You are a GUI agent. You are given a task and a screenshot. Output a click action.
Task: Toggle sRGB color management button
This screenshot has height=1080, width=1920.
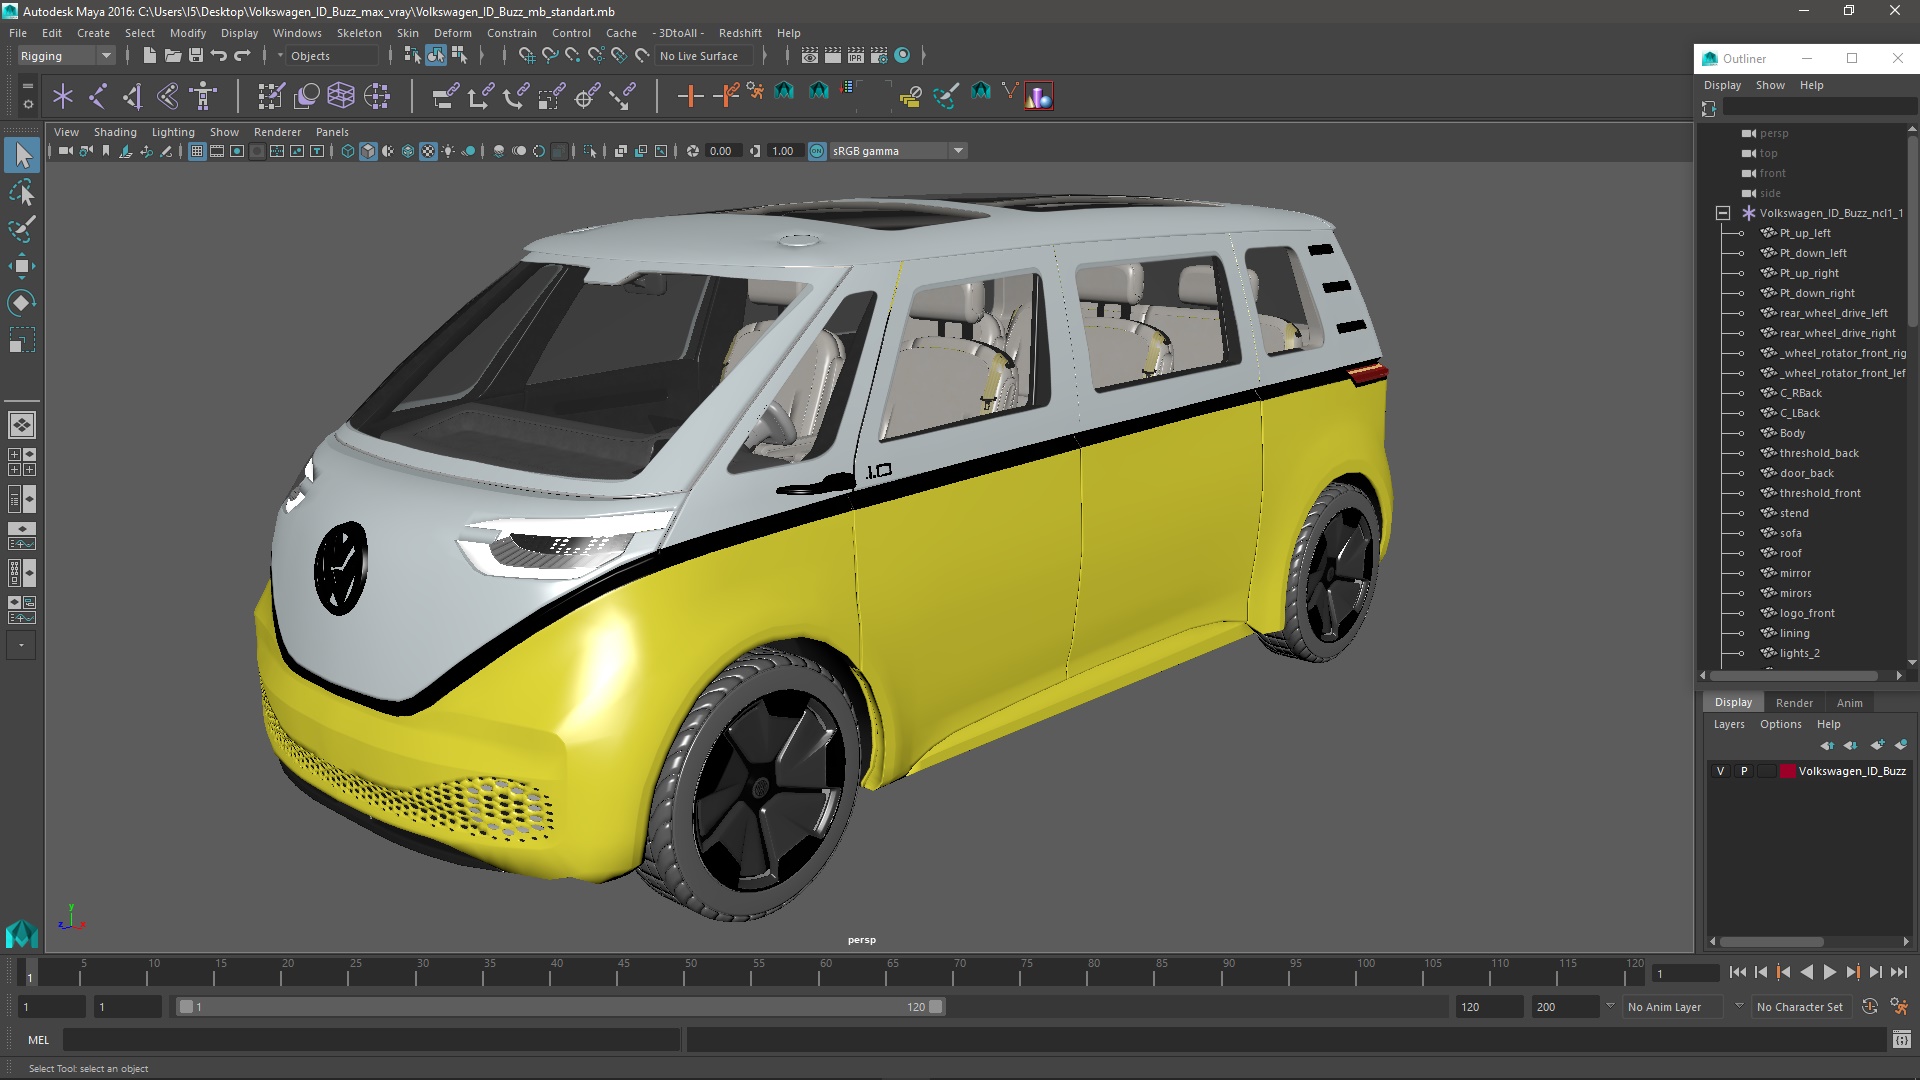click(817, 151)
